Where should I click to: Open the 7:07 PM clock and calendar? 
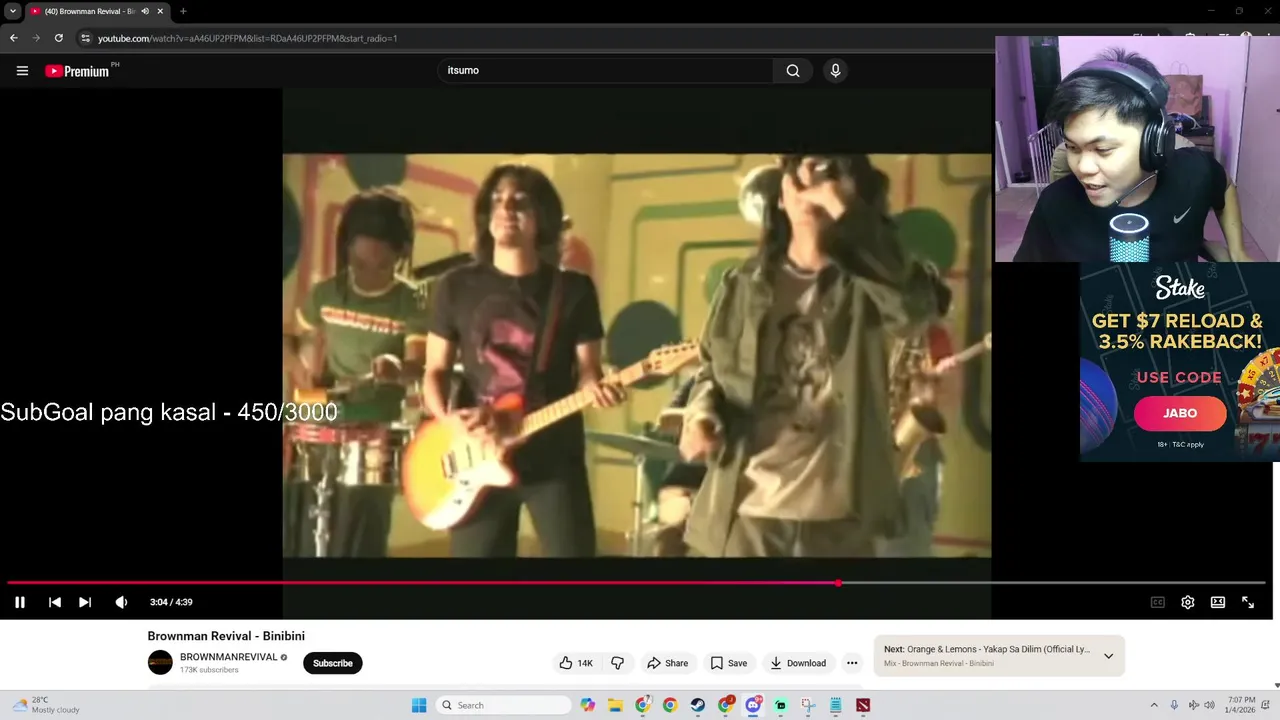[x=1240, y=705]
